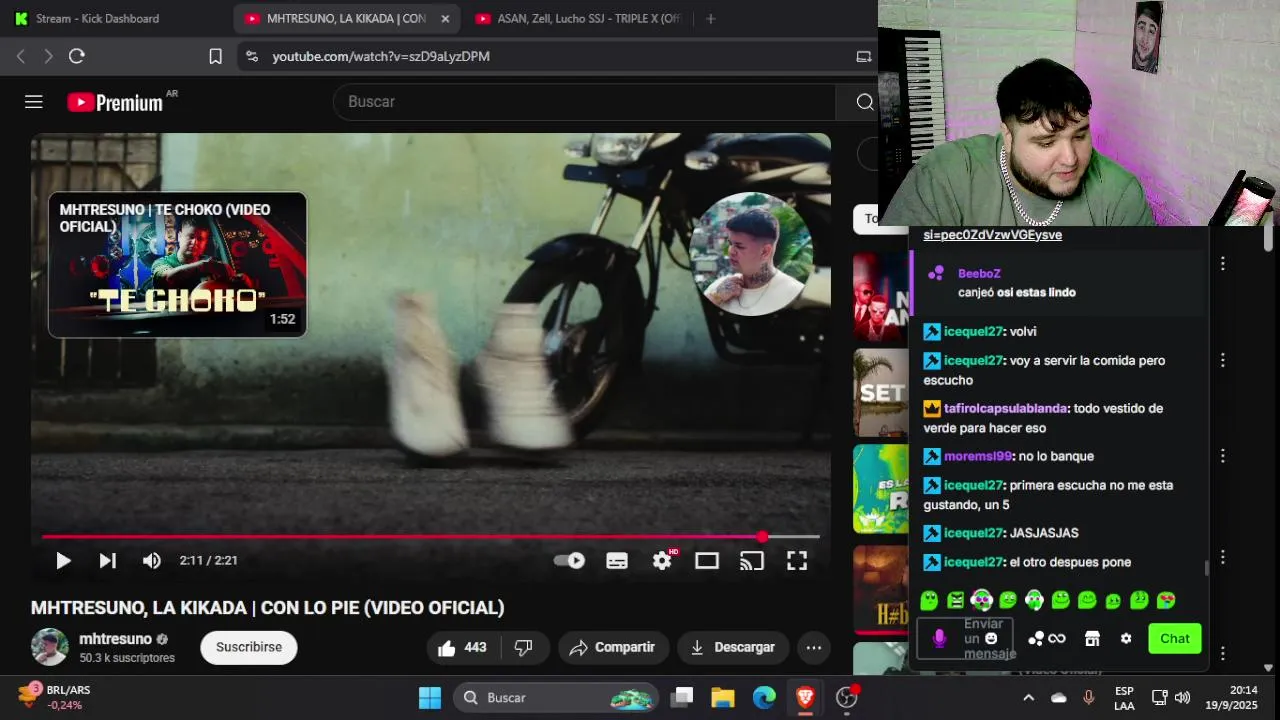Like the video with 443 likes
This screenshot has width=1280, height=720.
(463, 648)
